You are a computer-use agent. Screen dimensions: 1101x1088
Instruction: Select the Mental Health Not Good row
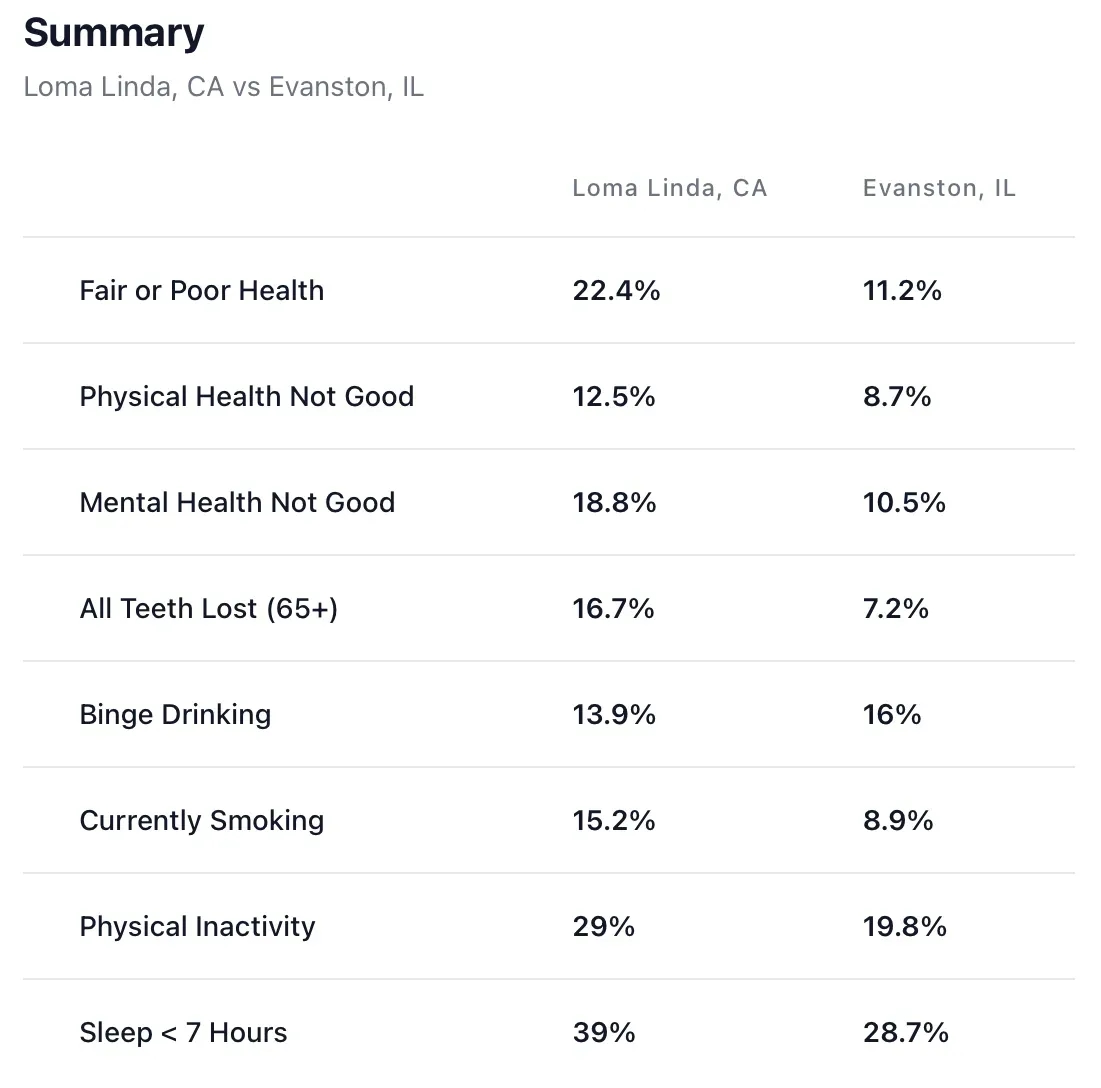pos(237,502)
